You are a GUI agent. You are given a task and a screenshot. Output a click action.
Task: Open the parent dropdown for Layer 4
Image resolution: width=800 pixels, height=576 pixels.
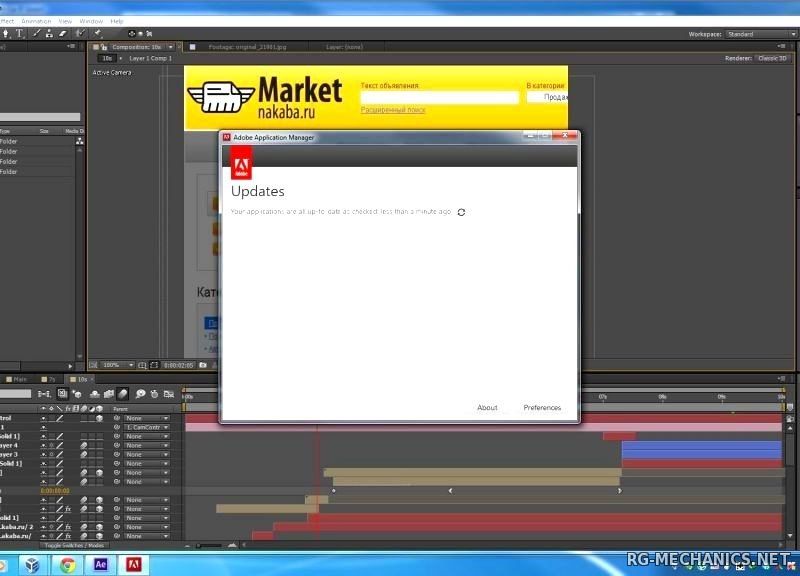coord(146,445)
